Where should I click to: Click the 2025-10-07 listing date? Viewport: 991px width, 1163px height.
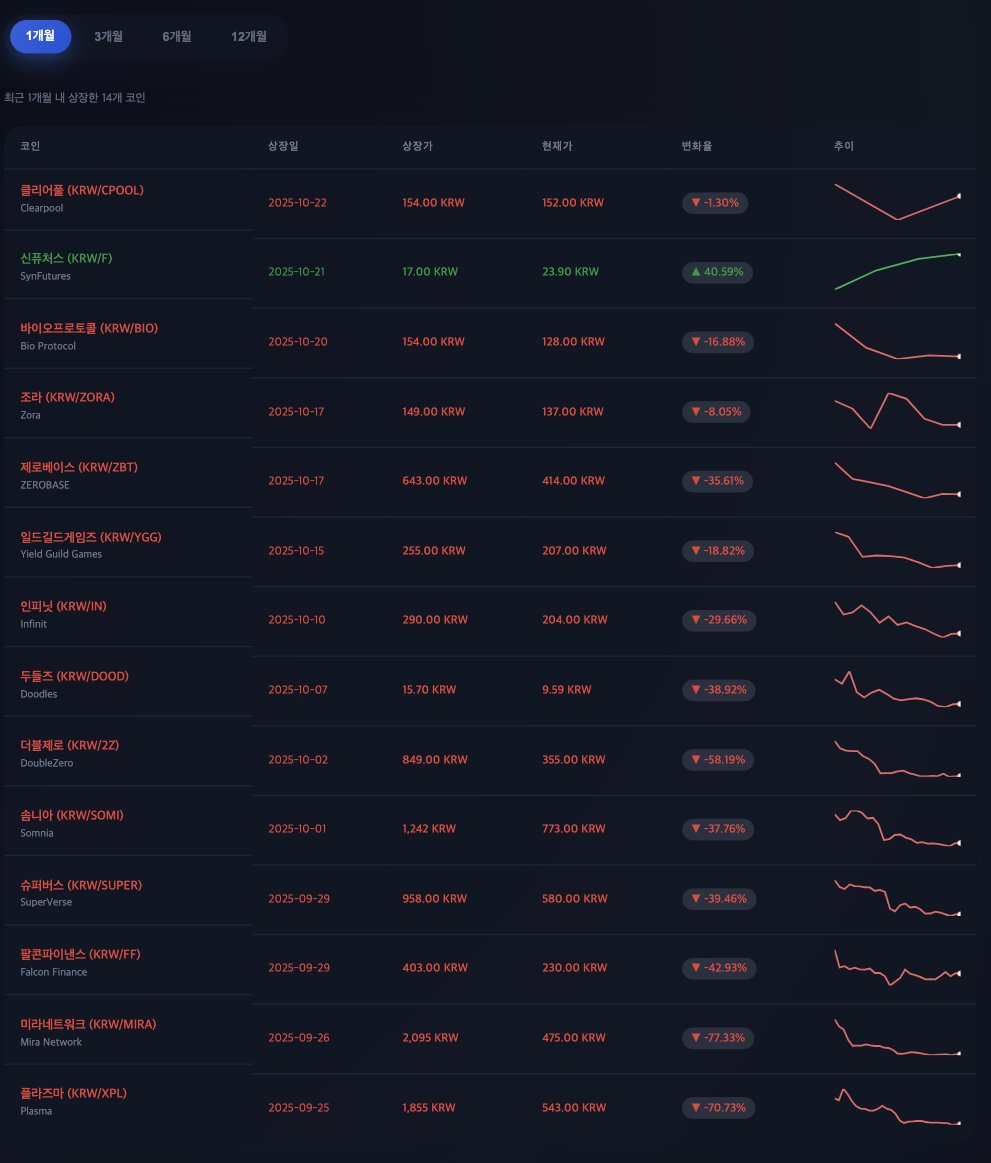[297, 690]
